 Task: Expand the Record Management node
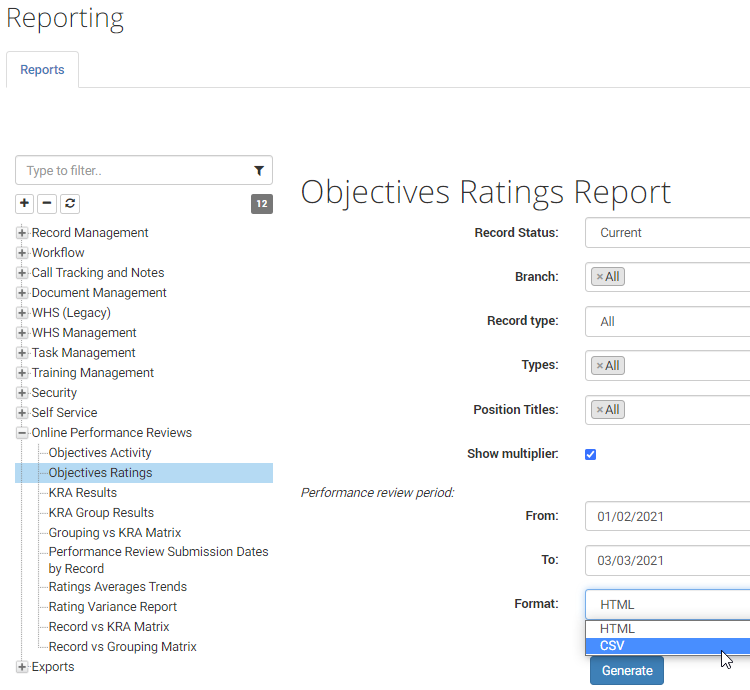click(22, 233)
